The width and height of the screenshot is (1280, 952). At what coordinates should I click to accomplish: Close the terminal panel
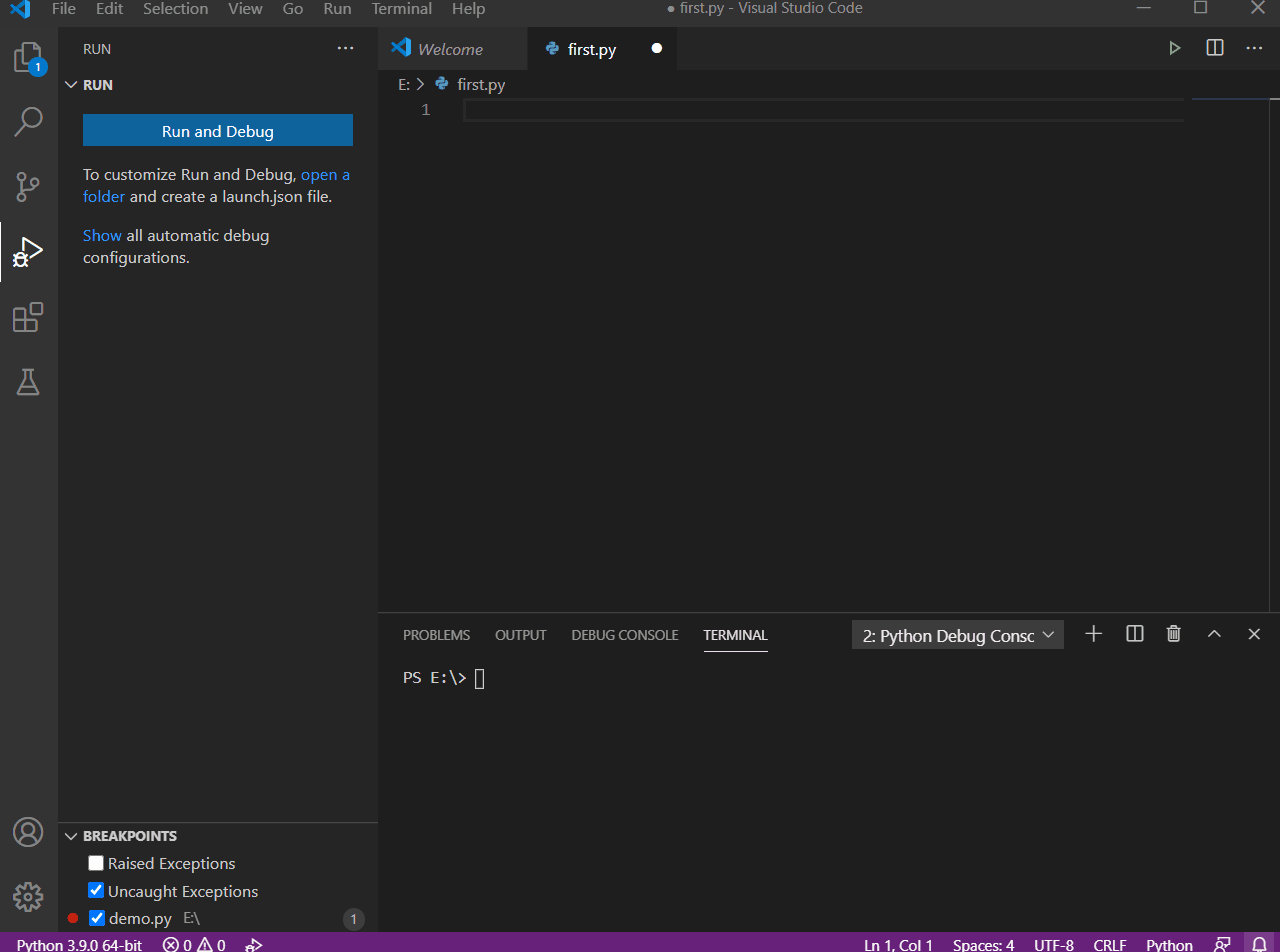1254,634
